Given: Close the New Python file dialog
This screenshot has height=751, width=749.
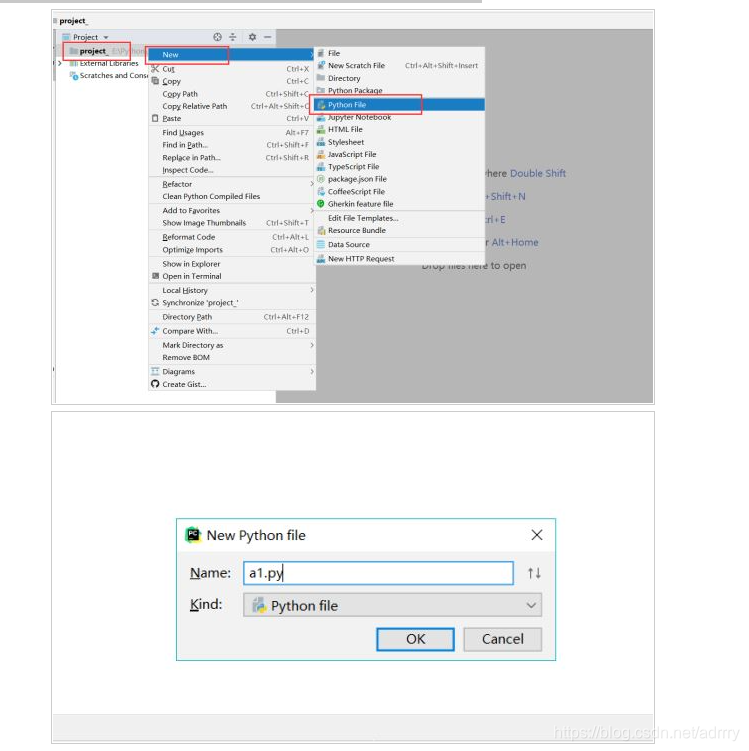Looking at the screenshot, I should [537, 535].
